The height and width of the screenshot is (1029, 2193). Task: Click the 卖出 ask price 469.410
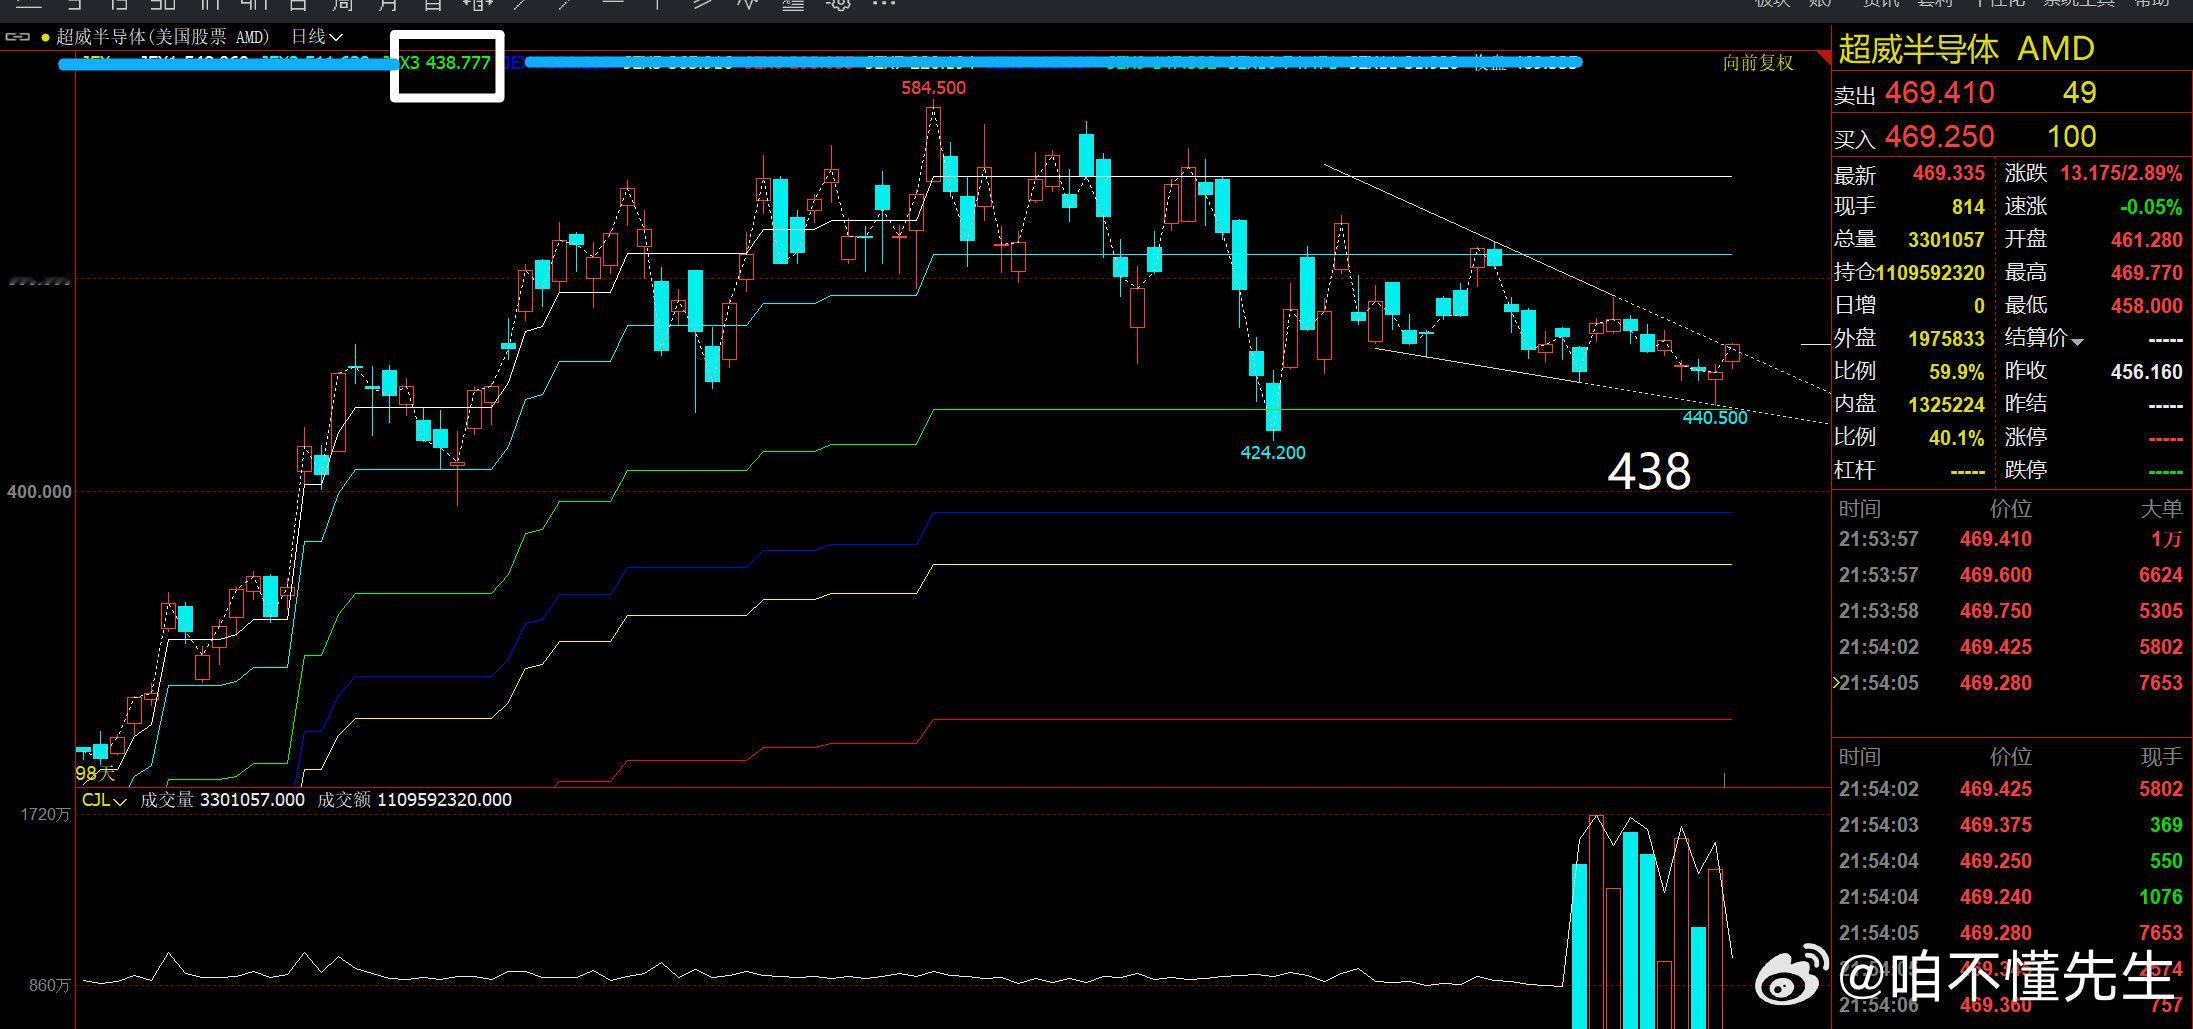[x=1939, y=93]
